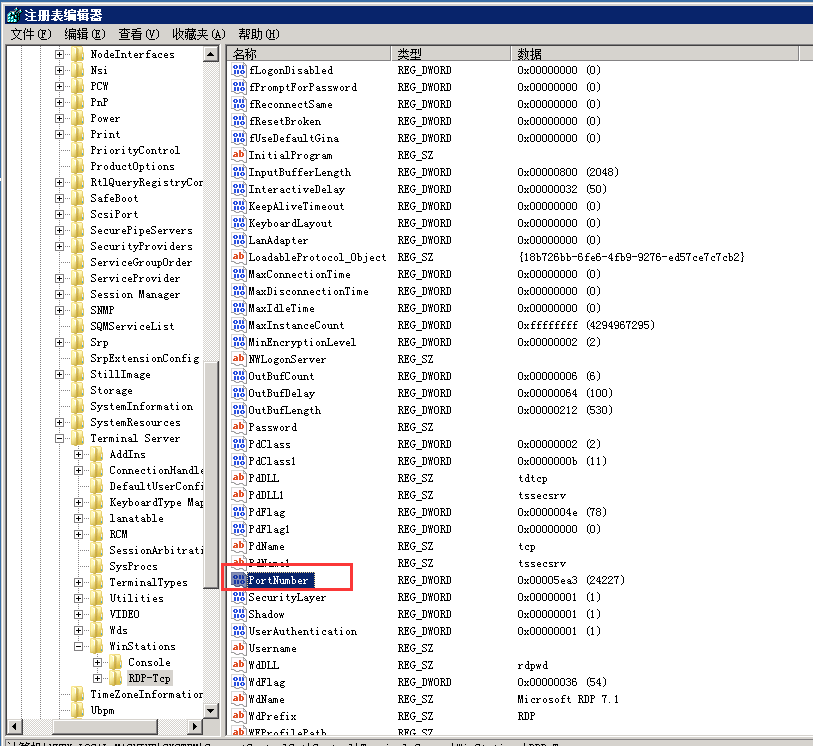This screenshot has width=813, height=746.
Task: Collapse the Terminal Server tree node
Action: point(60,438)
